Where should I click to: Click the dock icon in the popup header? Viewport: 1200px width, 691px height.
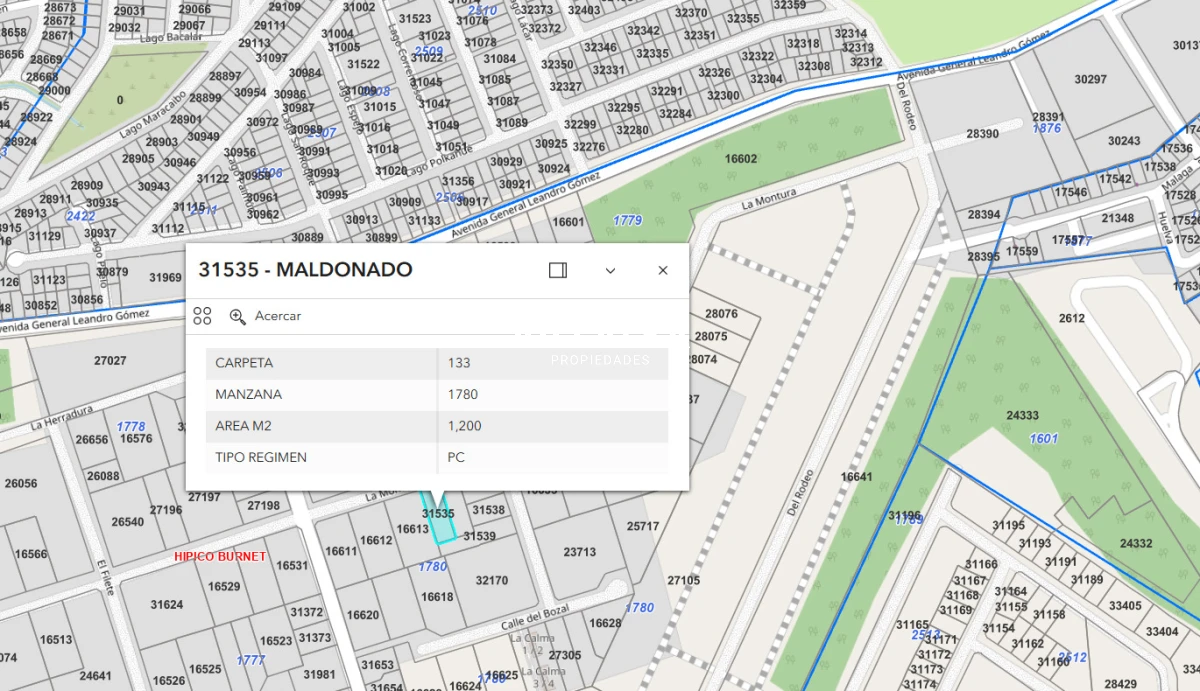(x=557, y=270)
